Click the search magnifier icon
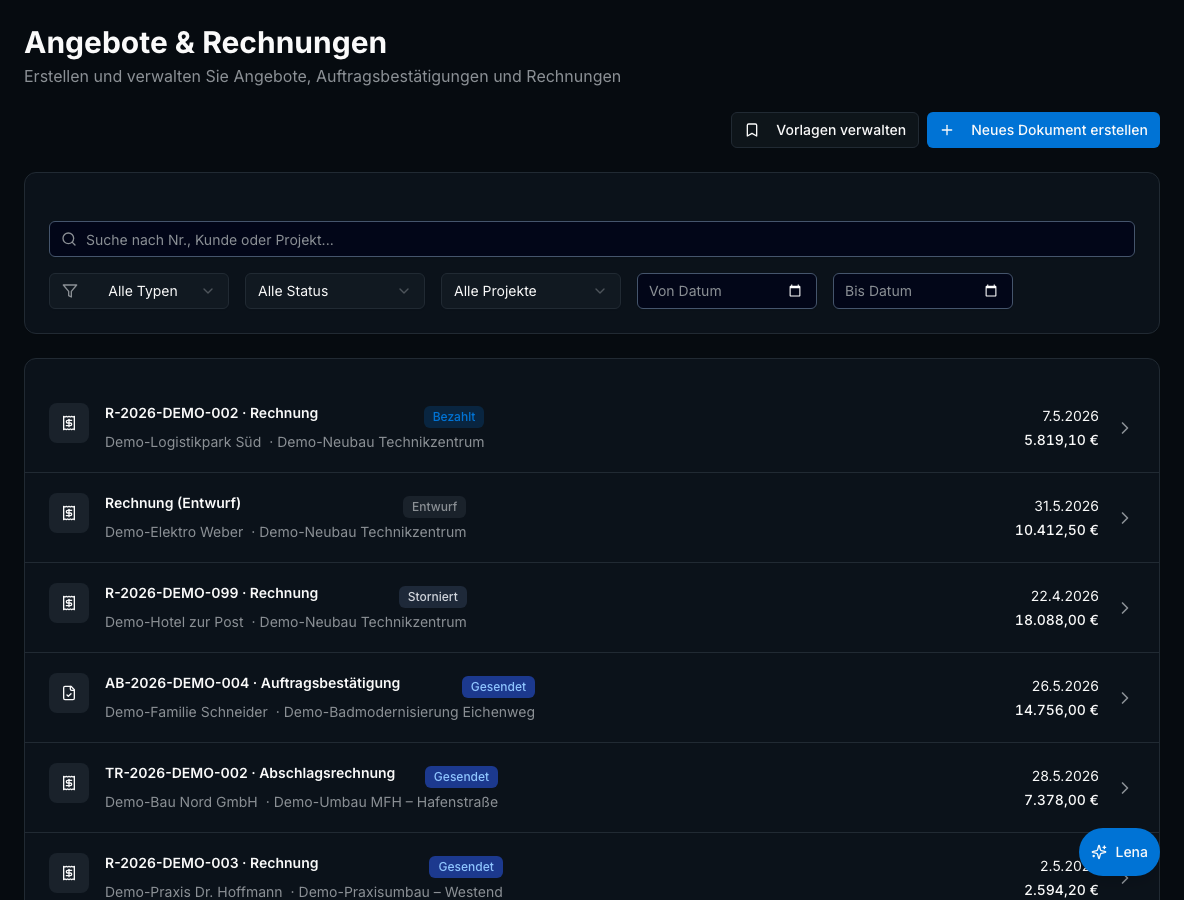This screenshot has width=1184, height=900. pyautogui.click(x=69, y=239)
